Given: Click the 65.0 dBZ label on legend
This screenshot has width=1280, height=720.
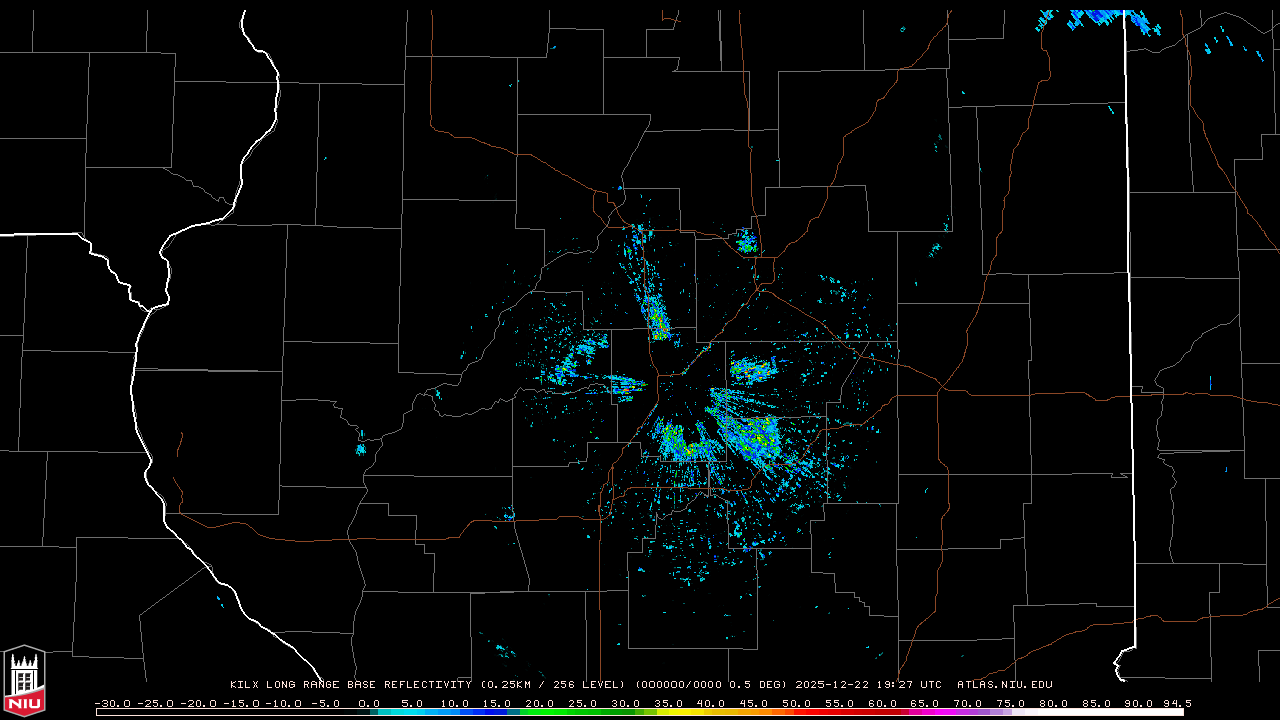Looking at the screenshot, I should [x=925, y=703].
